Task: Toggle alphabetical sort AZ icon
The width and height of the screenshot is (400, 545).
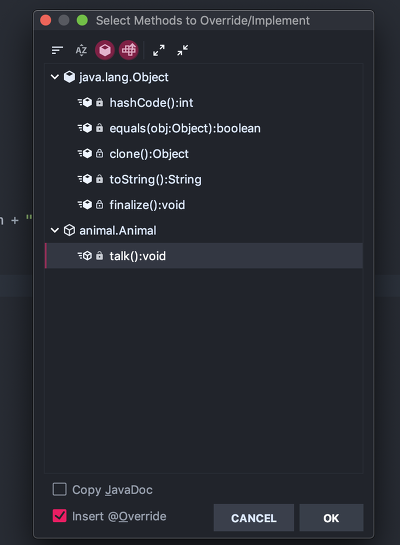Action: tap(81, 50)
